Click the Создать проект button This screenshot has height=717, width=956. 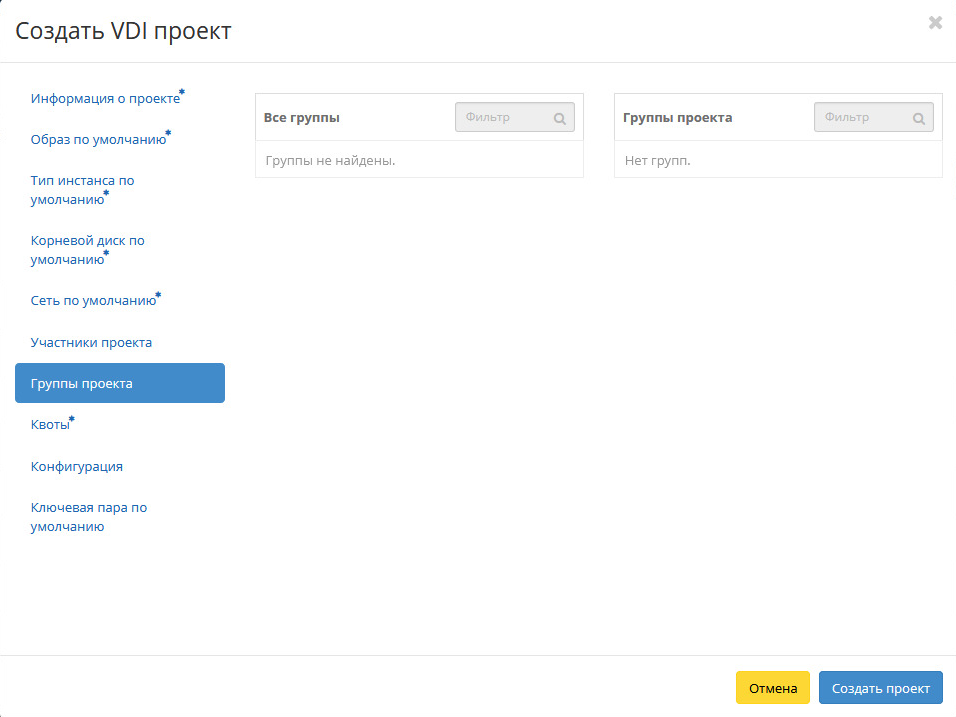point(880,688)
